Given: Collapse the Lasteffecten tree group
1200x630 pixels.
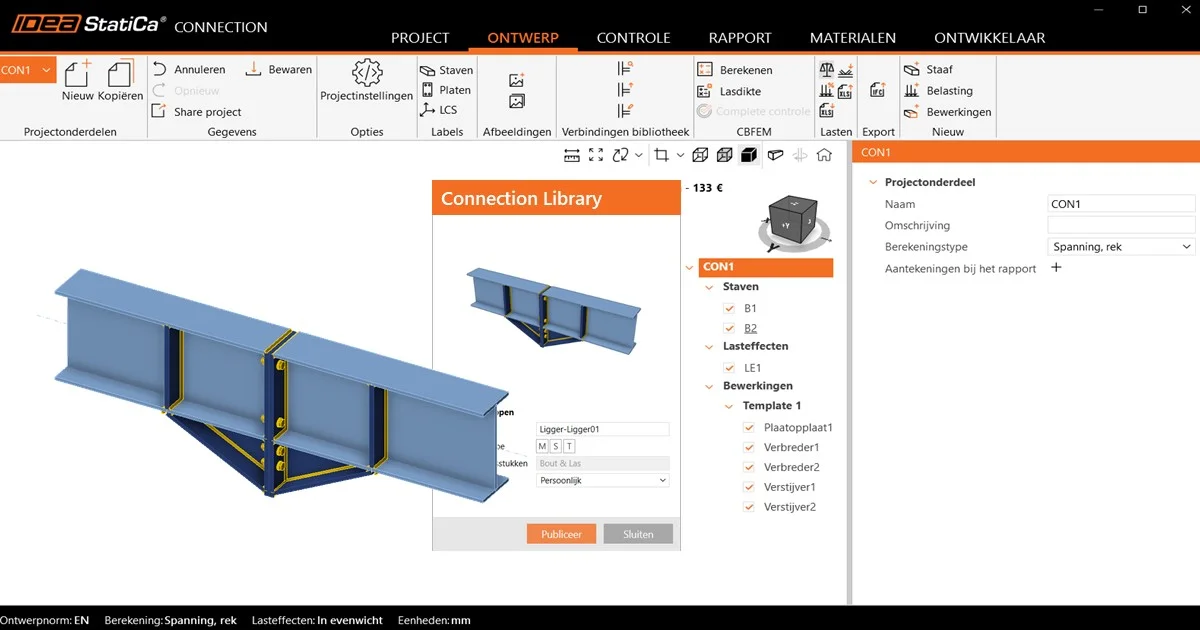Looking at the screenshot, I should point(709,347).
